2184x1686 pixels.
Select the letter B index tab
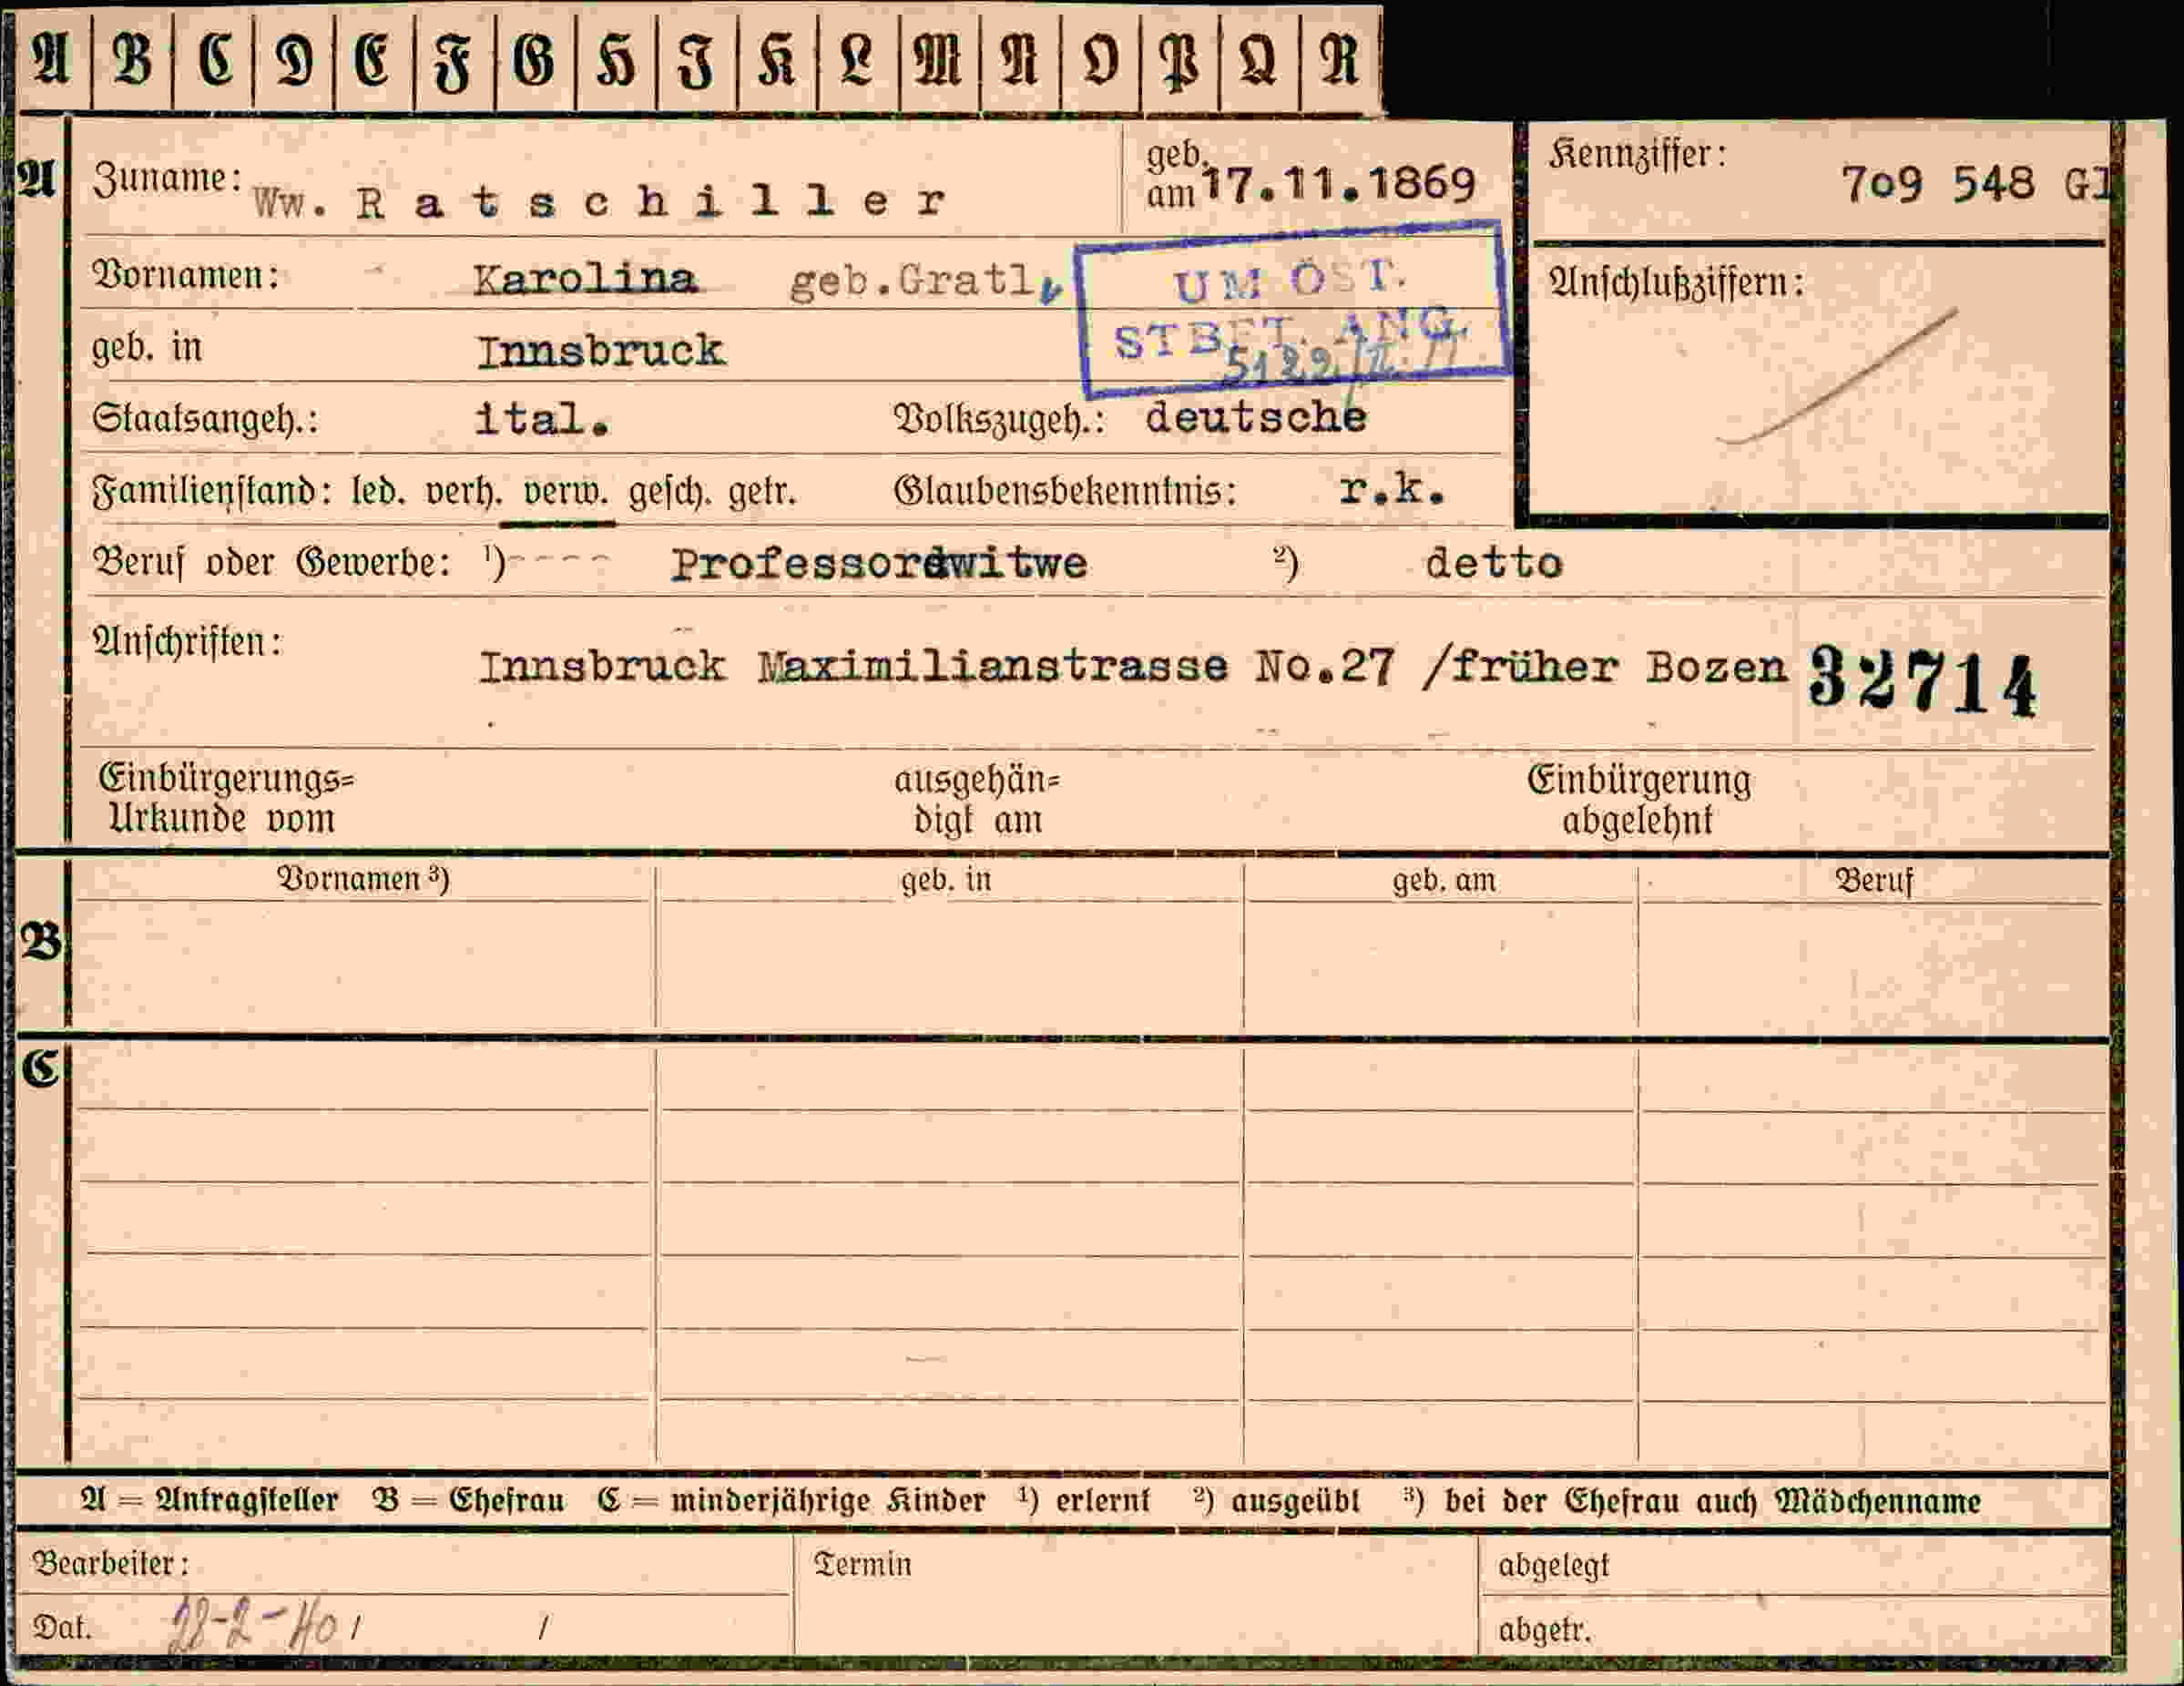click(x=132, y=60)
